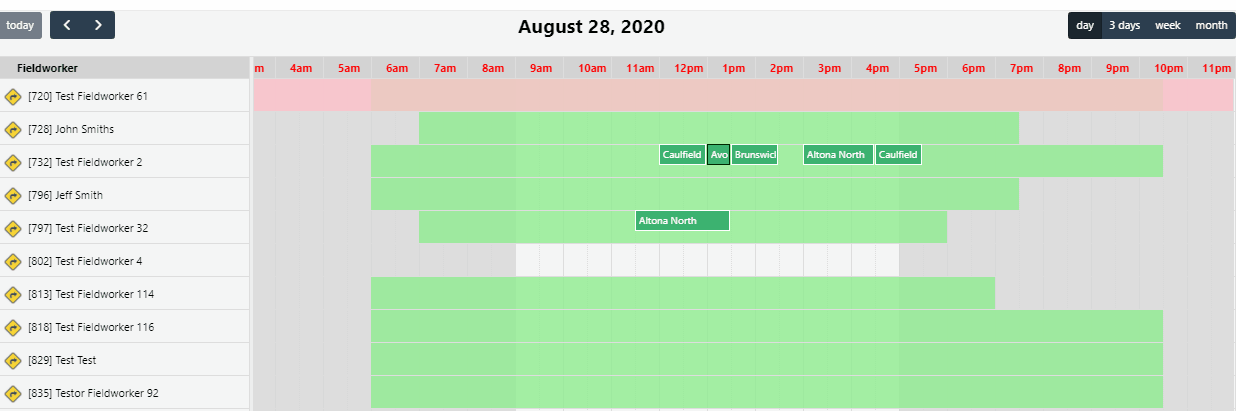Advance to the next day
The width and height of the screenshot is (1236, 411).
click(x=98, y=25)
